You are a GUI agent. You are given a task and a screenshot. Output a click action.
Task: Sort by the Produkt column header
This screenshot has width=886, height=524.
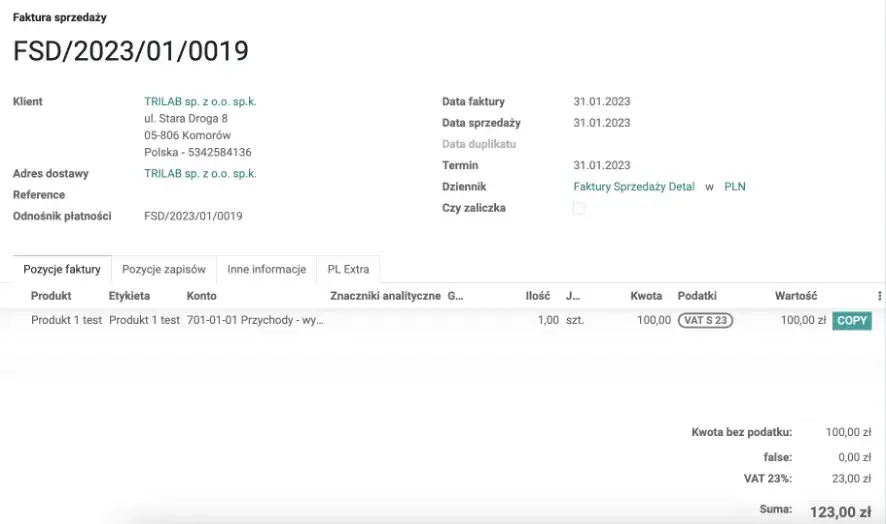[x=51, y=296]
